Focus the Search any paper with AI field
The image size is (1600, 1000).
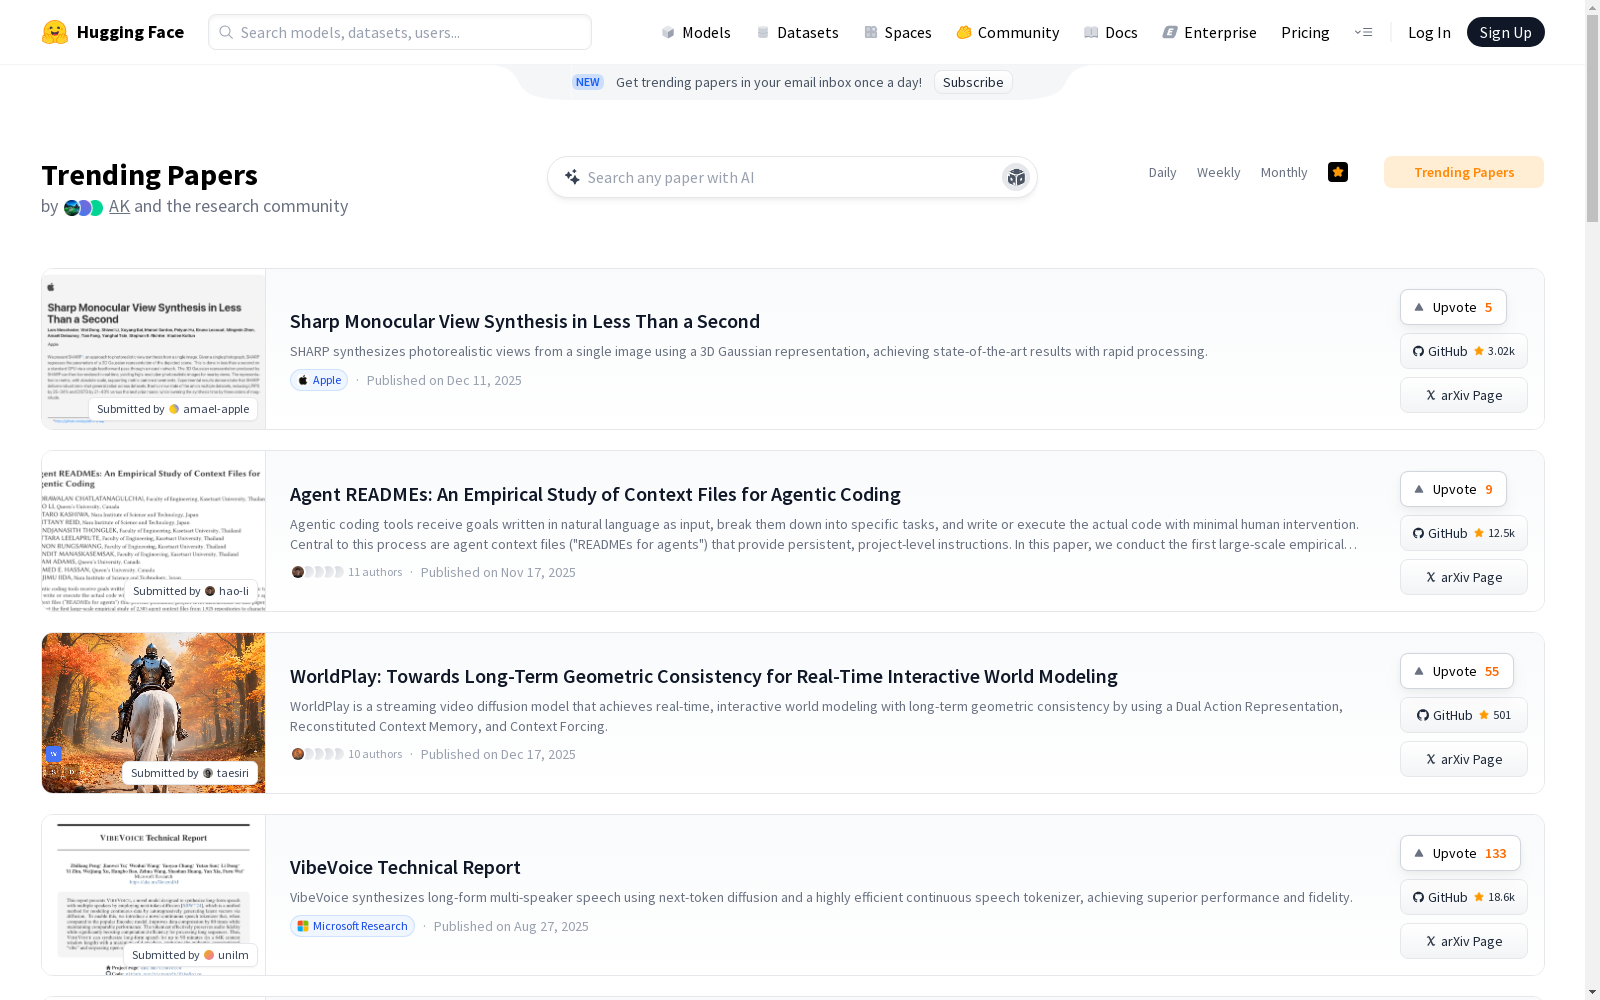coord(792,177)
